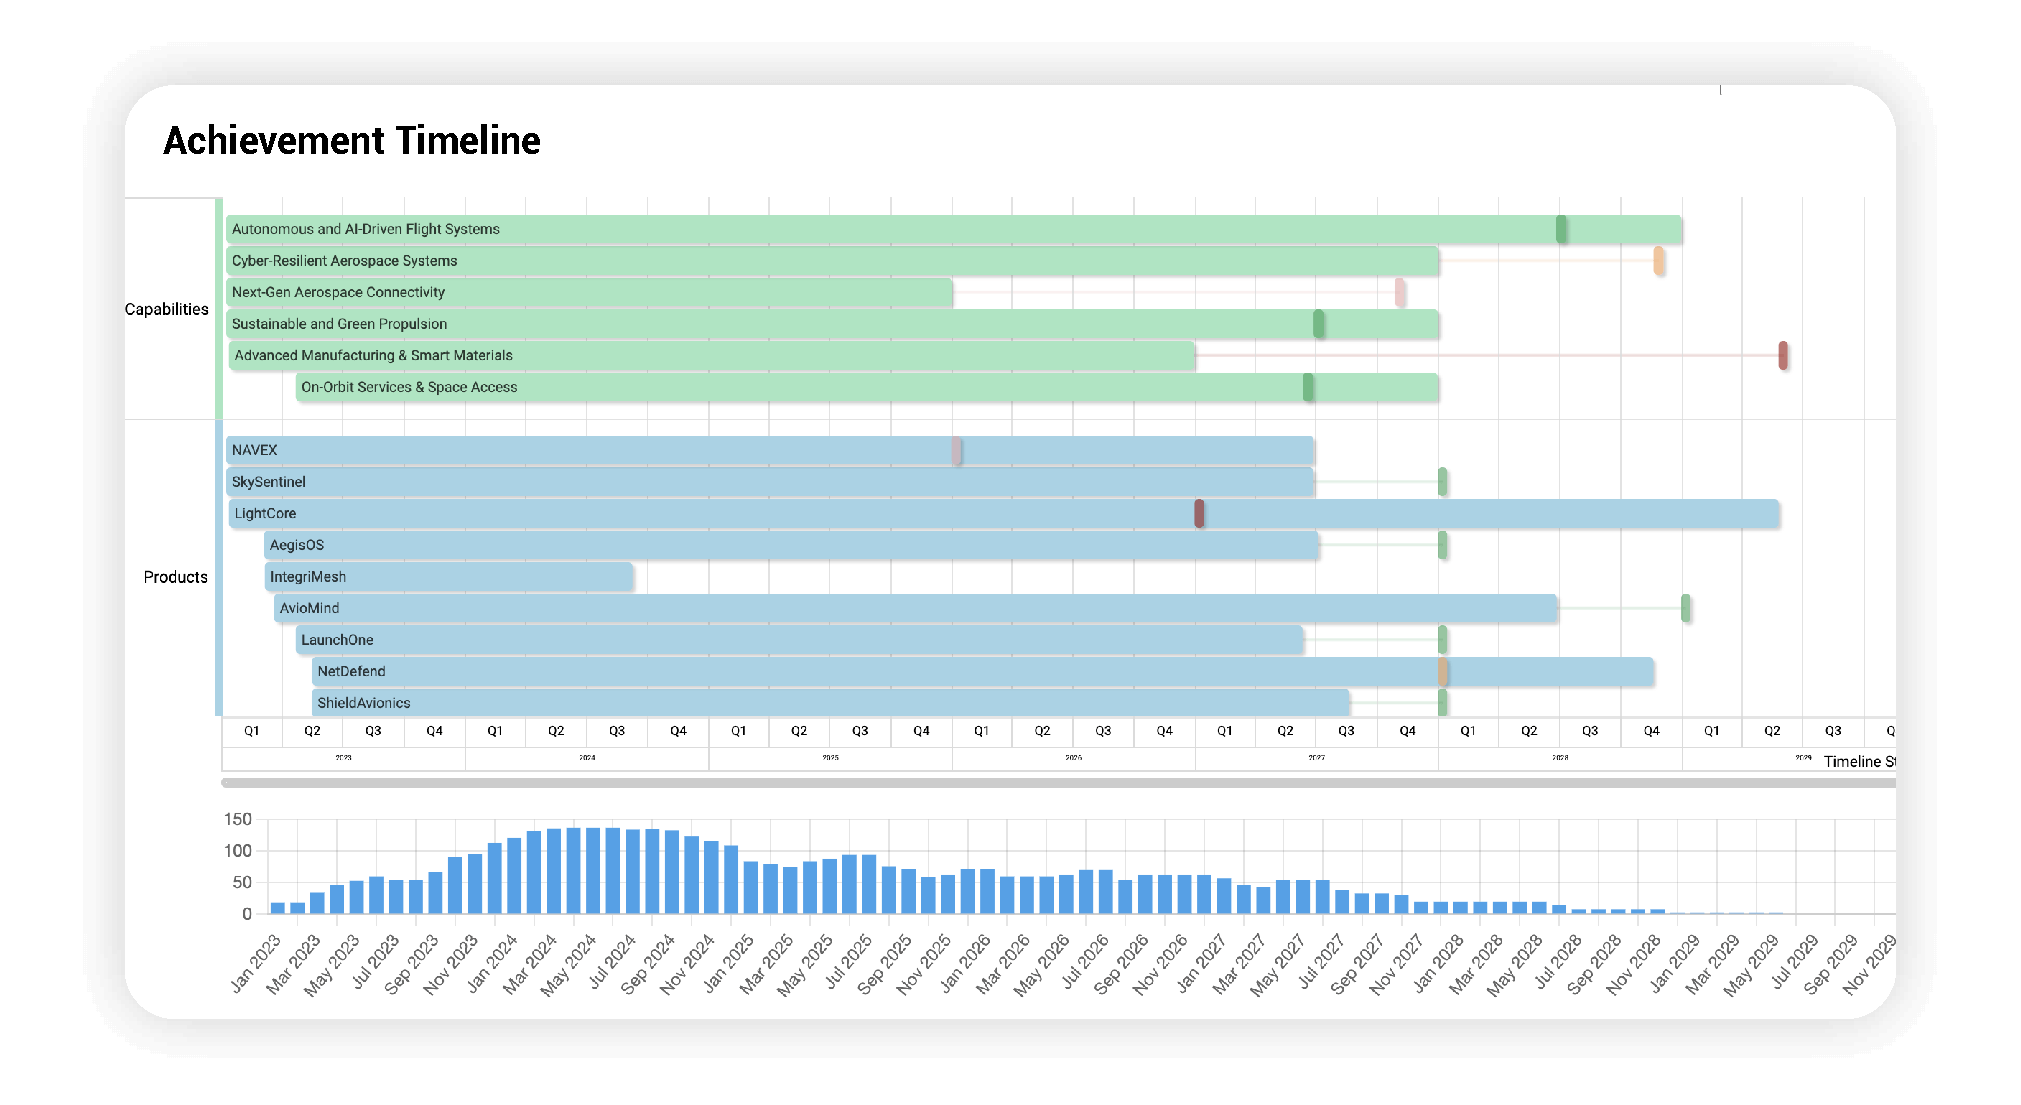Image resolution: width=2021 pixels, height=1105 pixels.
Task: Click the orange marker on NetDefend bar
Action: (1442, 671)
